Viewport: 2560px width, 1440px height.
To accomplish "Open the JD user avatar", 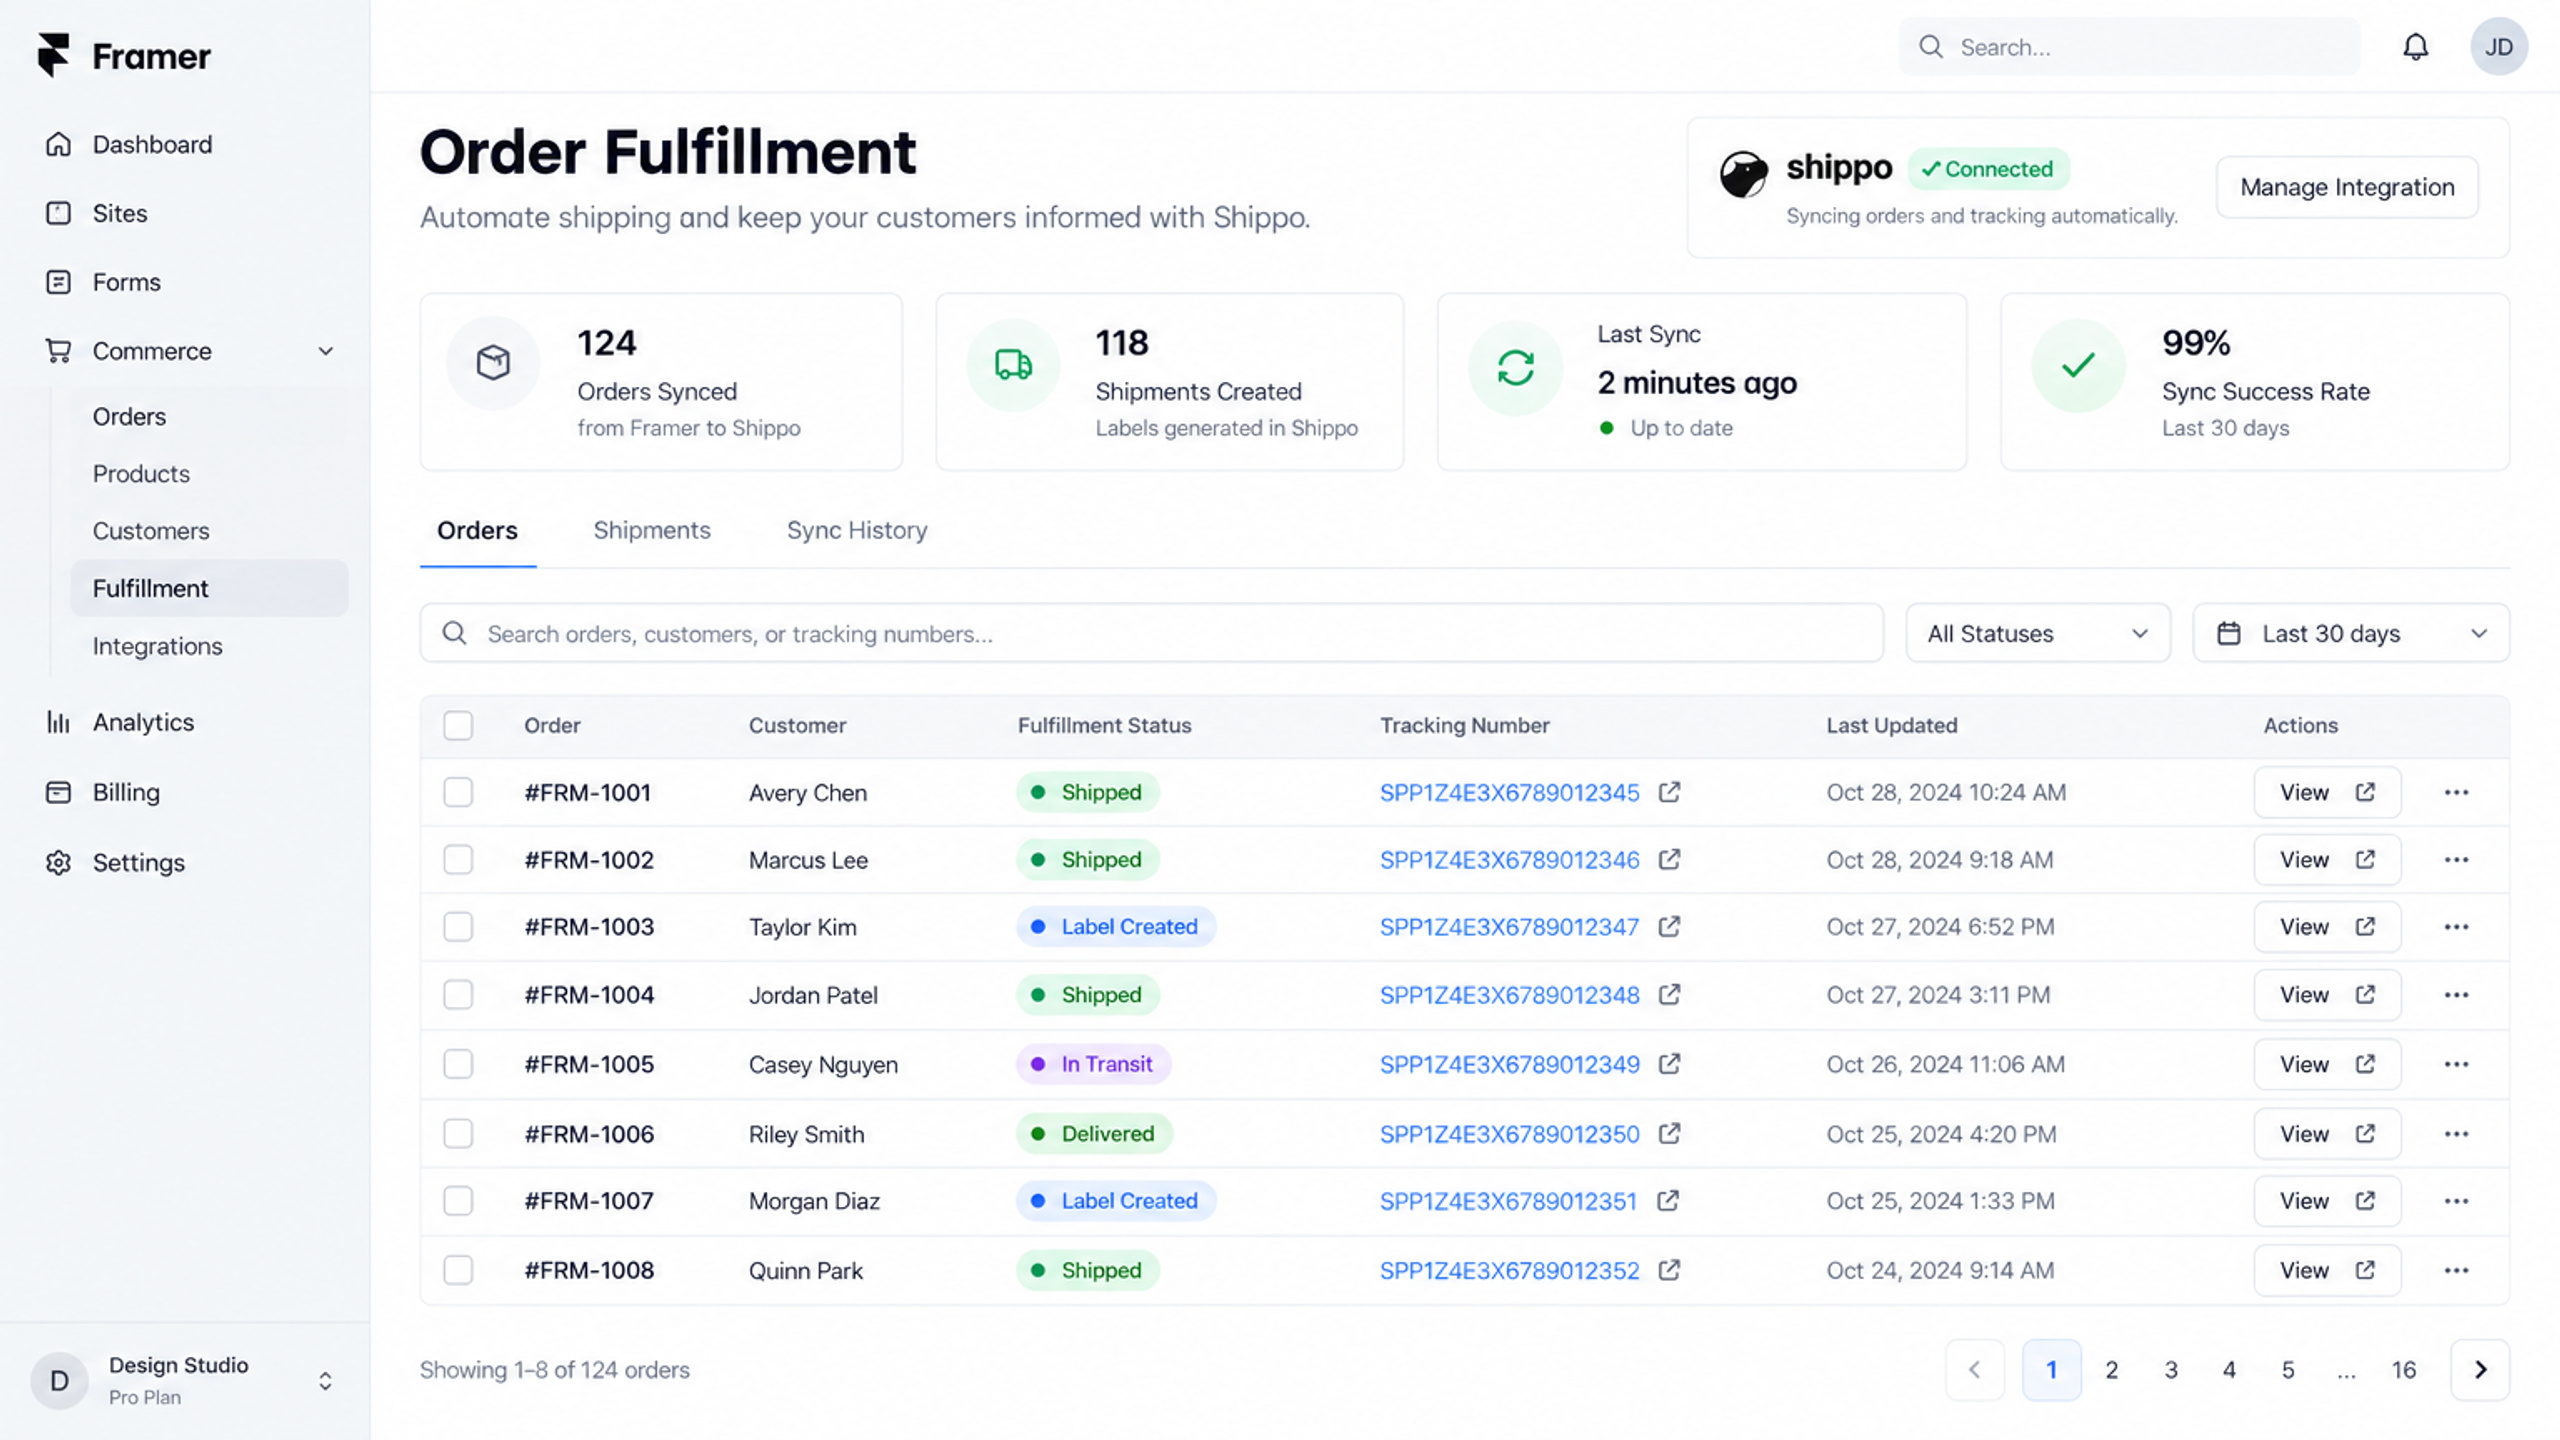I will pos(2498,47).
